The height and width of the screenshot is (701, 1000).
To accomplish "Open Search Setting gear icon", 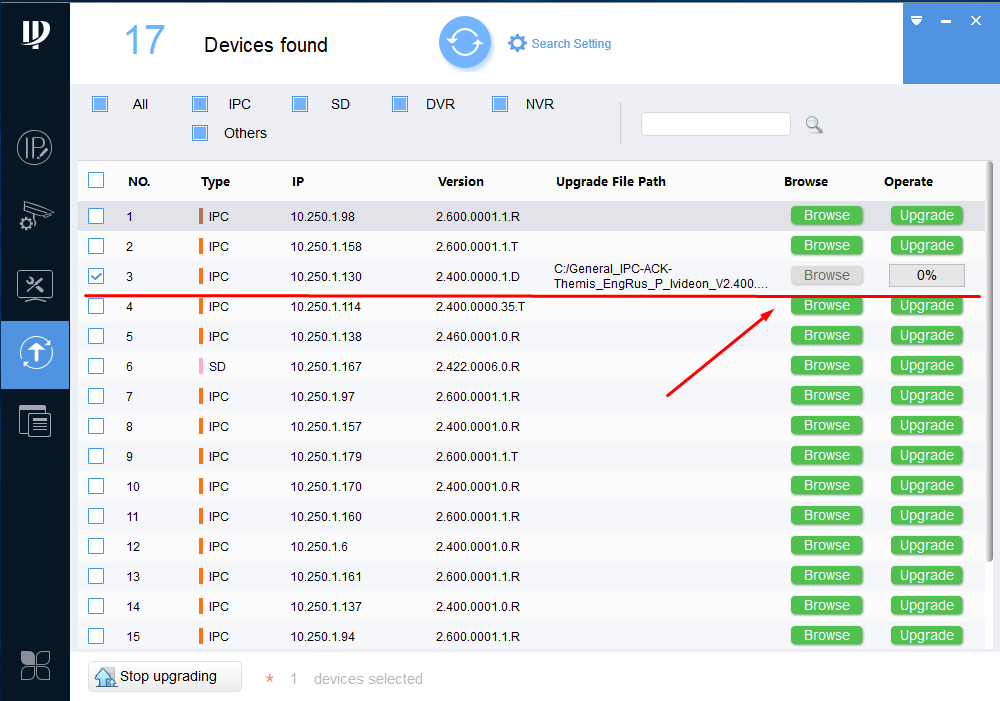I will point(517,43).
